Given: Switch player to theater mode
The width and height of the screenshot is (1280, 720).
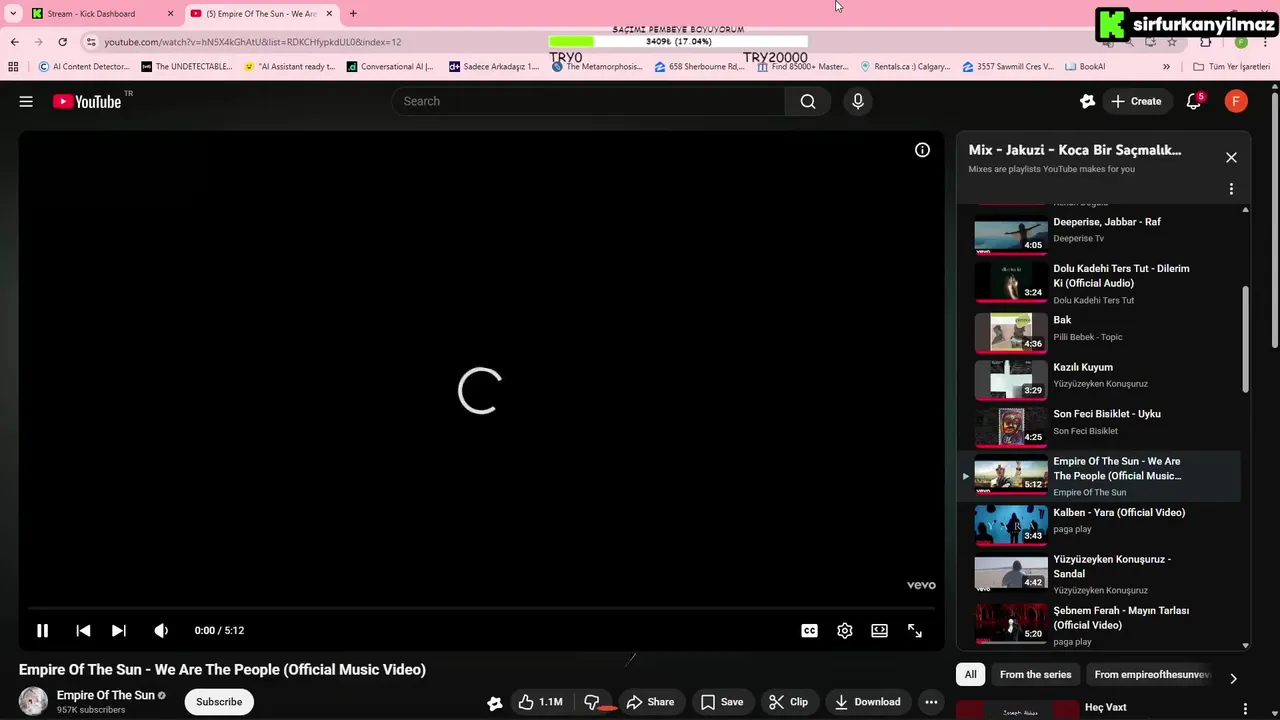Looking at the screenshot, I should (879, 630).
